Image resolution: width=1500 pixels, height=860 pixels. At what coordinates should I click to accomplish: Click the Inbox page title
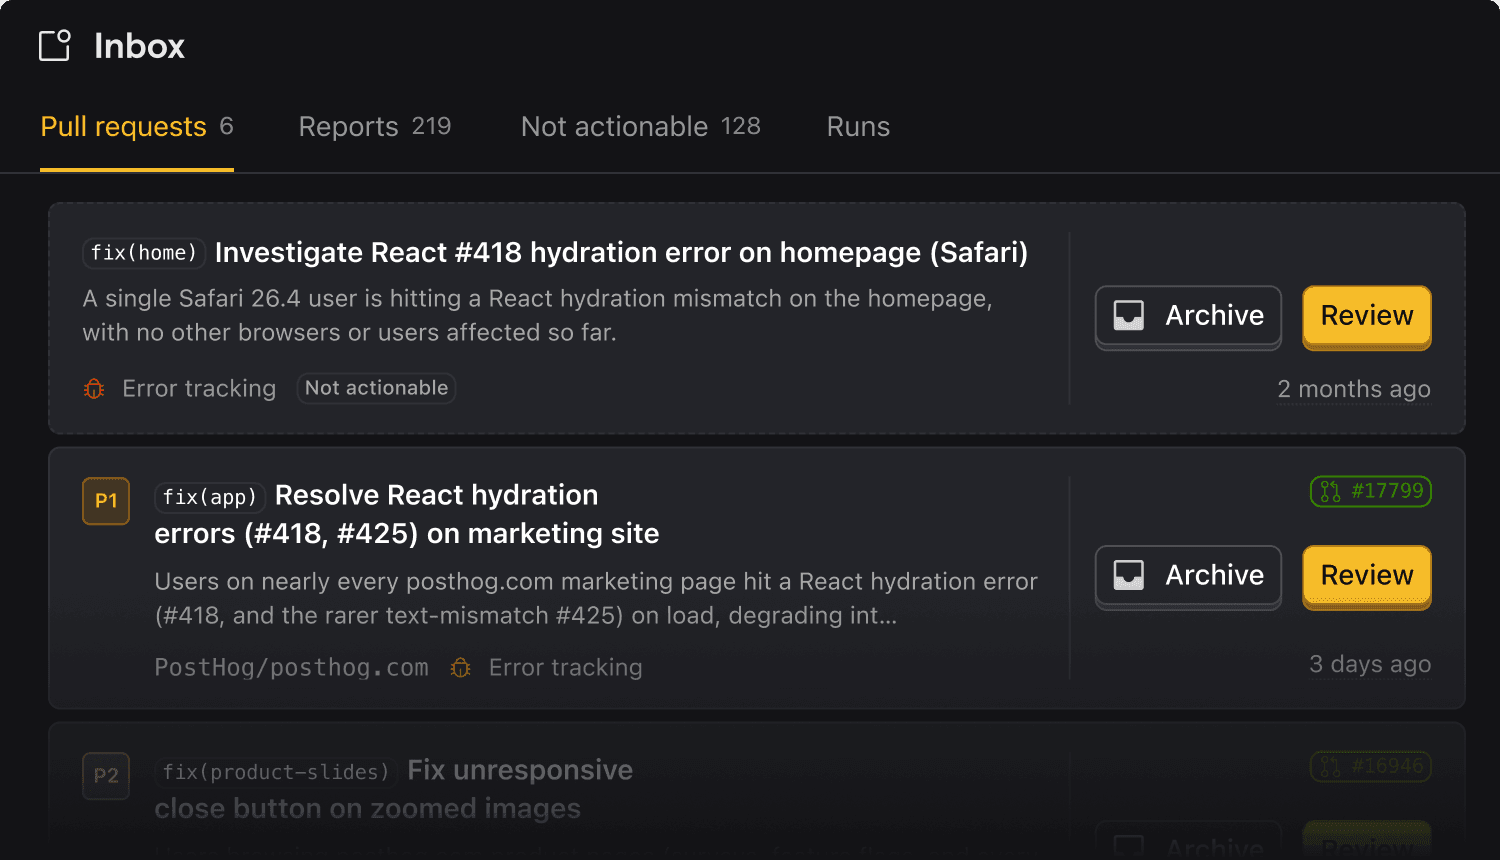click(x=139, y=46)
